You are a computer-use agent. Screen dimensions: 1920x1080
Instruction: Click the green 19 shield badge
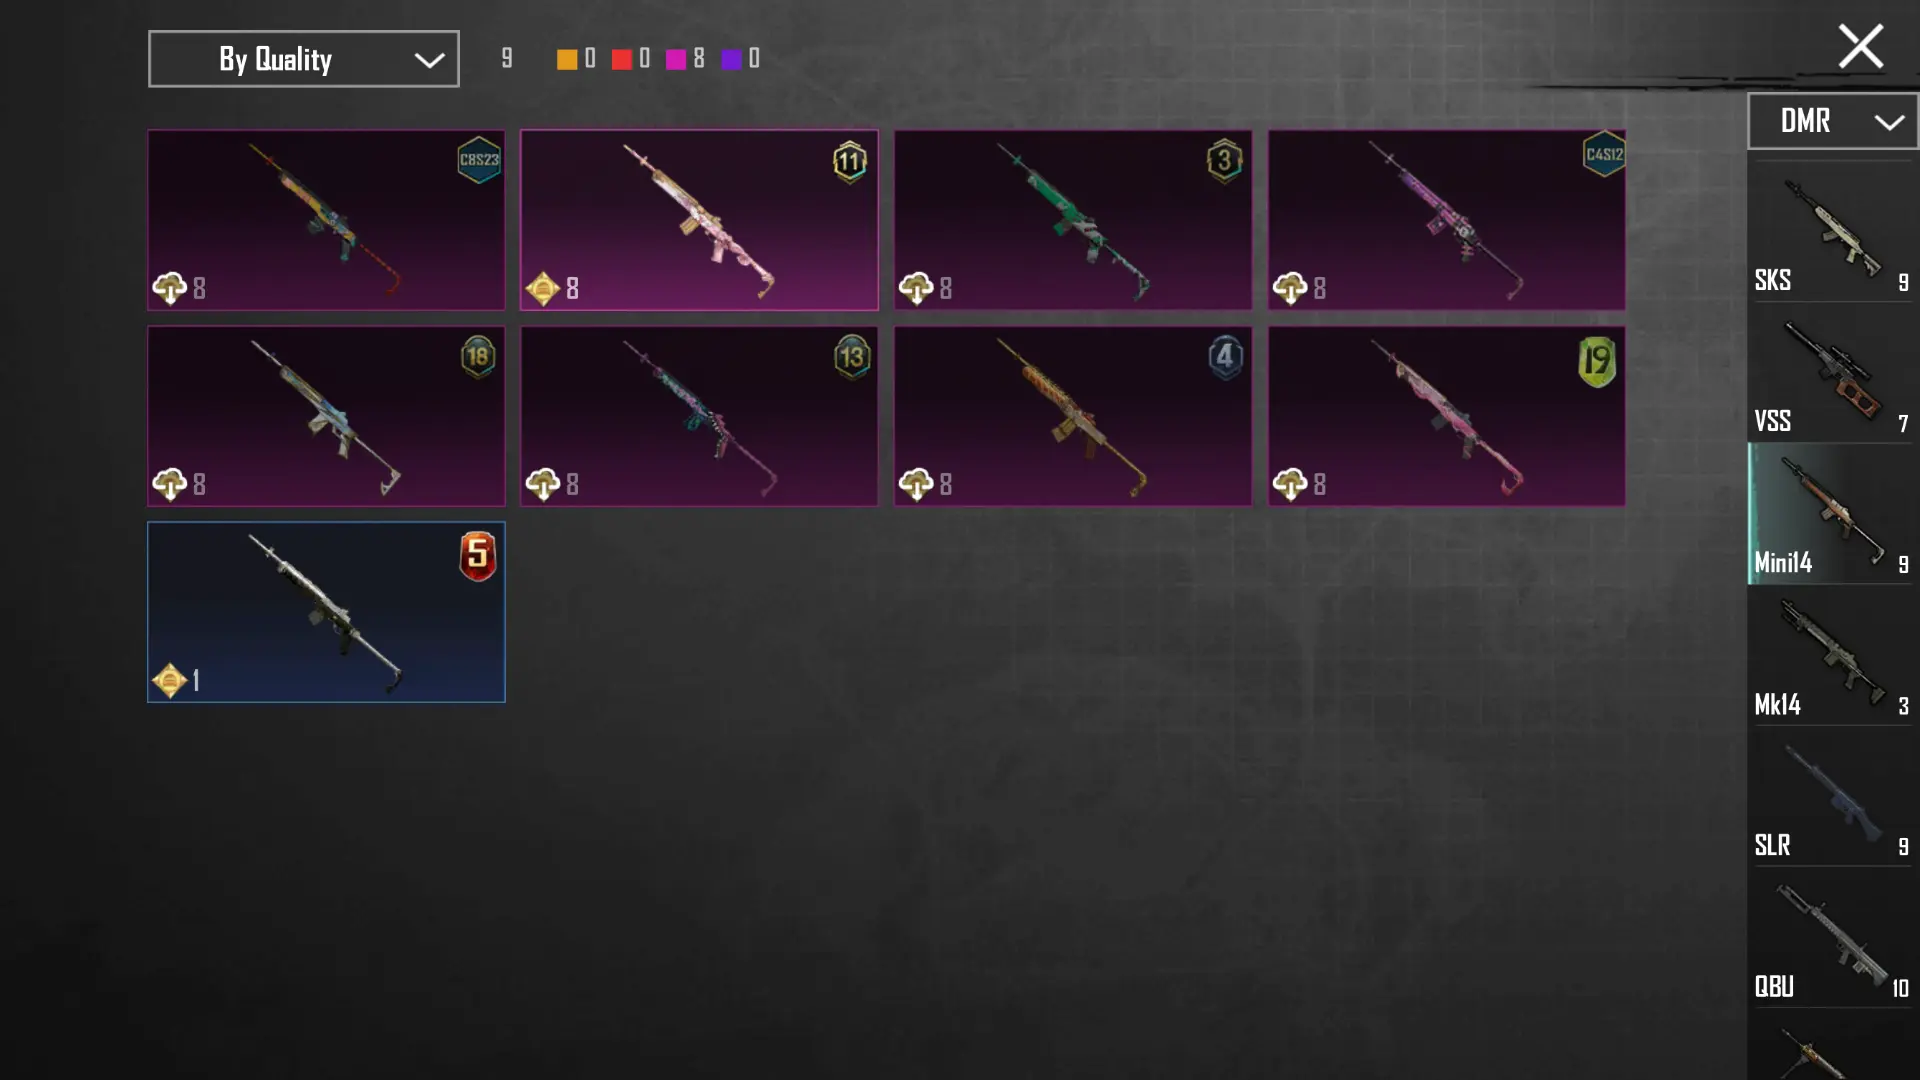tap(1597, 361)
